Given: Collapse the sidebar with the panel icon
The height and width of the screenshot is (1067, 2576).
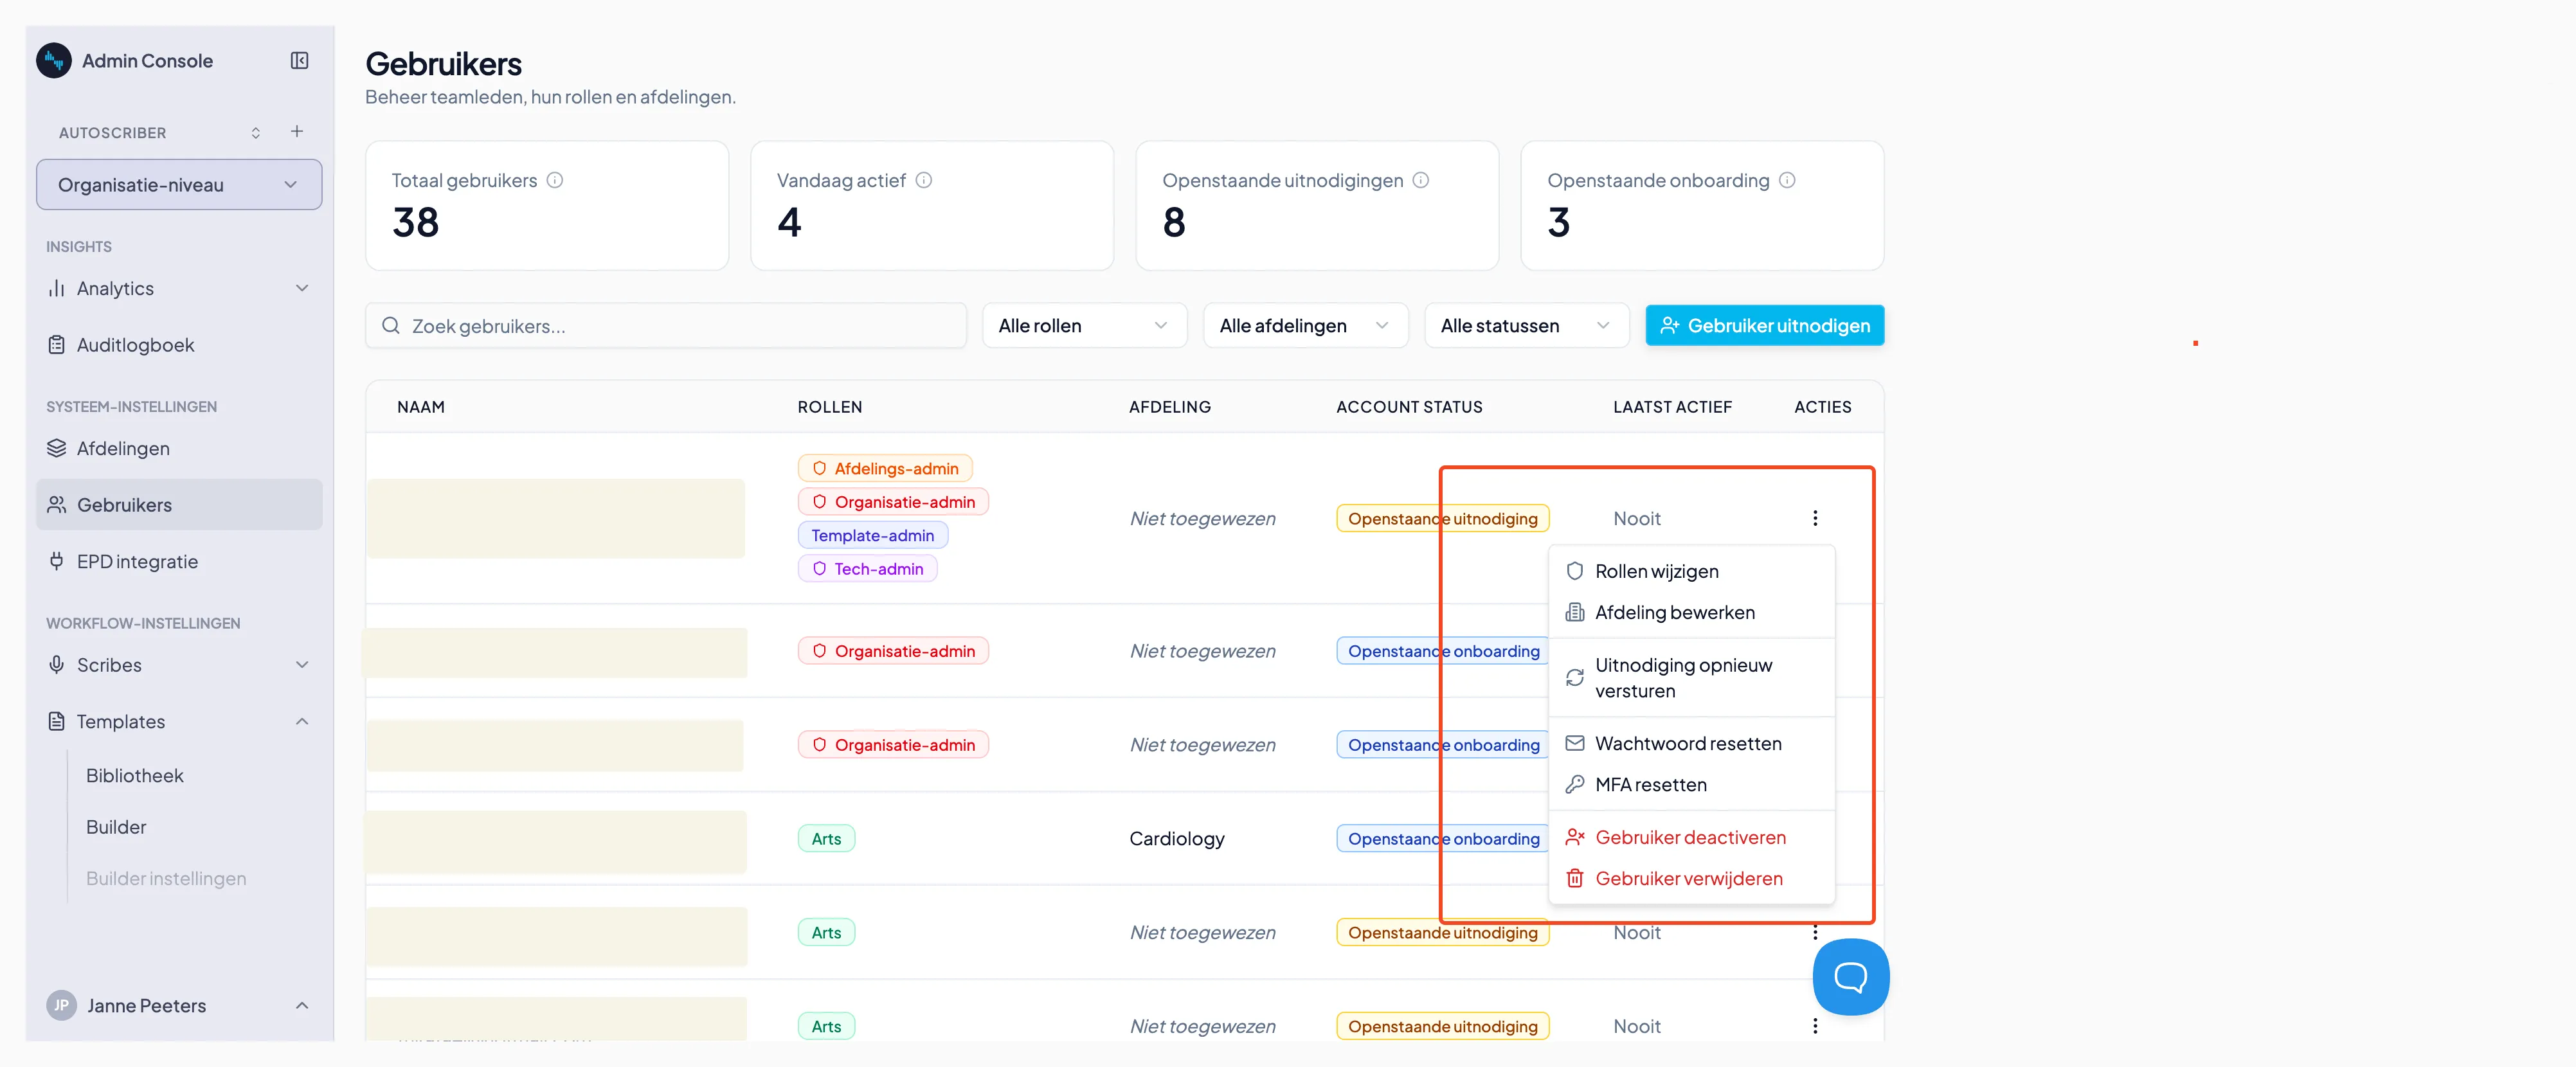Looking at the screenshot, I should click(299, 61).
